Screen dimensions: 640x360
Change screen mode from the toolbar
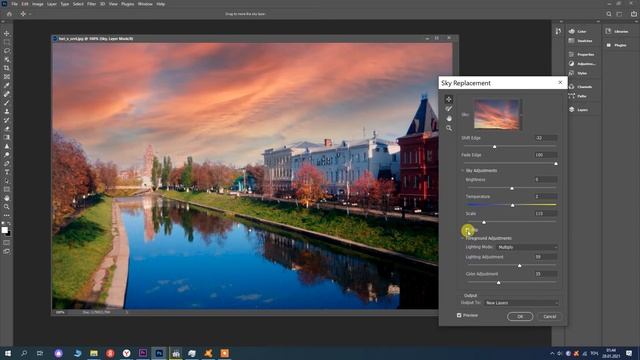[x=7, y=251]
